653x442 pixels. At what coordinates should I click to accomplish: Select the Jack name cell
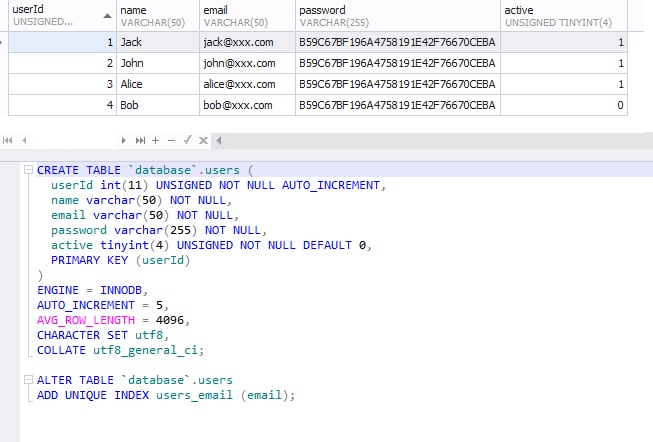point(158,42)
